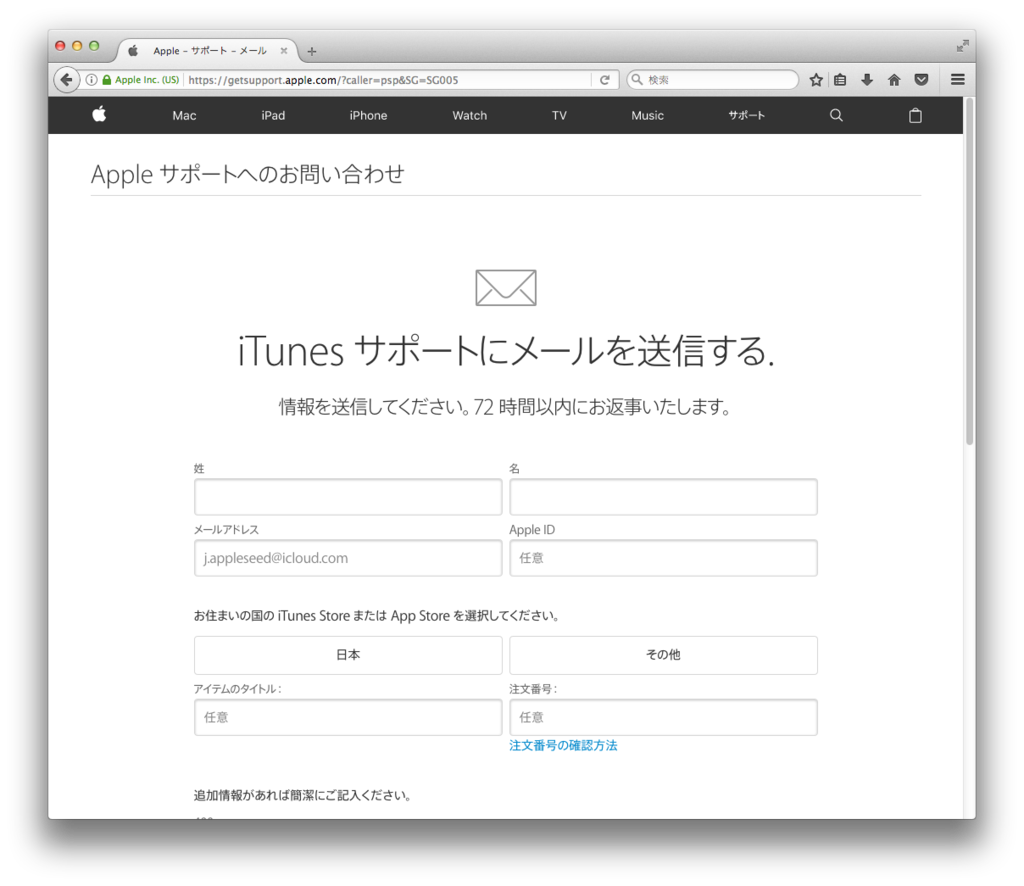This screenshot has height=886, width=1024.
Task: Choose その他 store button
Action: tap(663, 655)
